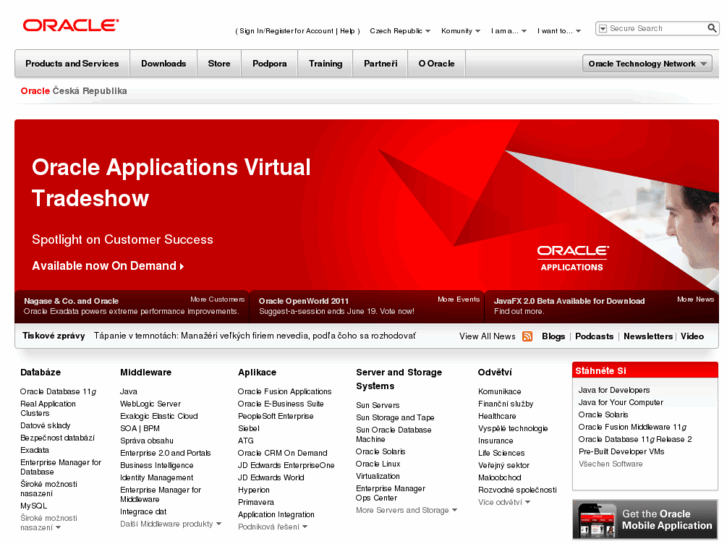The width and height of the screenshot is (727, 545).
Task: Open the Tápanie v temnotách press release
Action: pyautogui.click(x=255, y=336)
